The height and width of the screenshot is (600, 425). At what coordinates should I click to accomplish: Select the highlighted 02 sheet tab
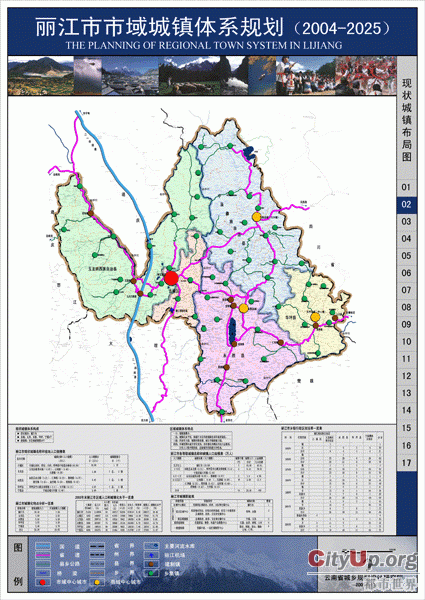(x=406, y=204)
